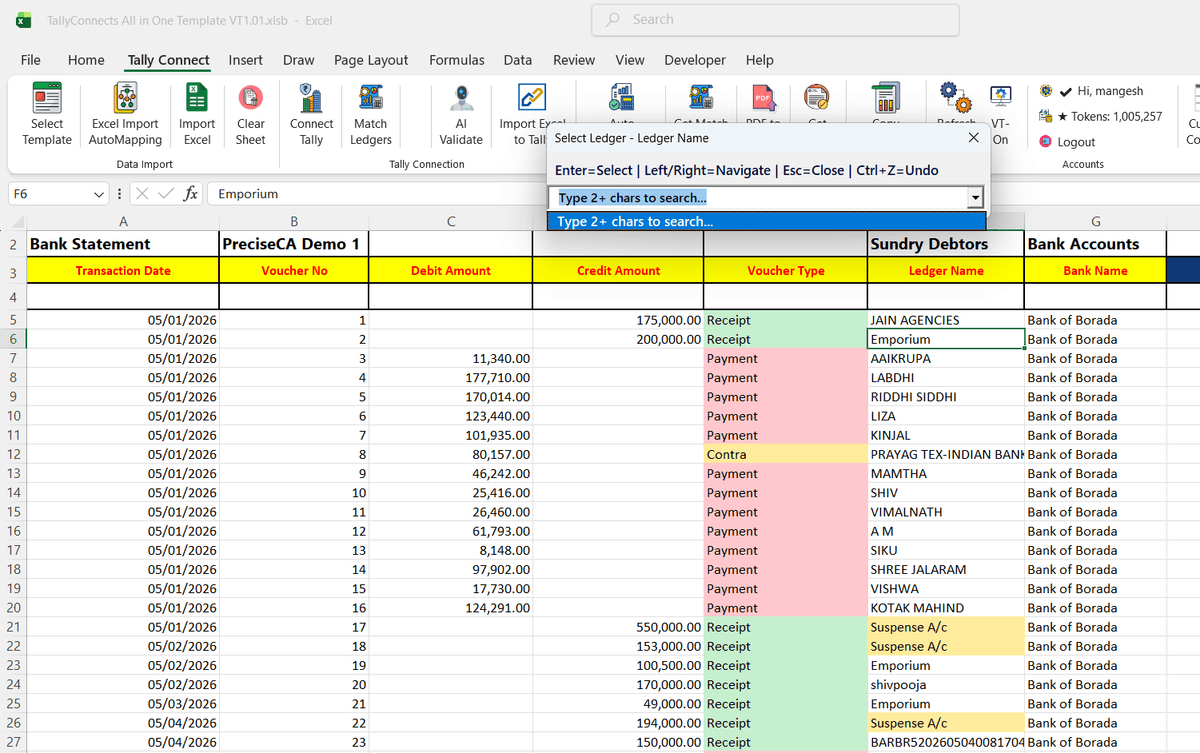
Task: Click the fx insert function icon
Action: point(190,194)
